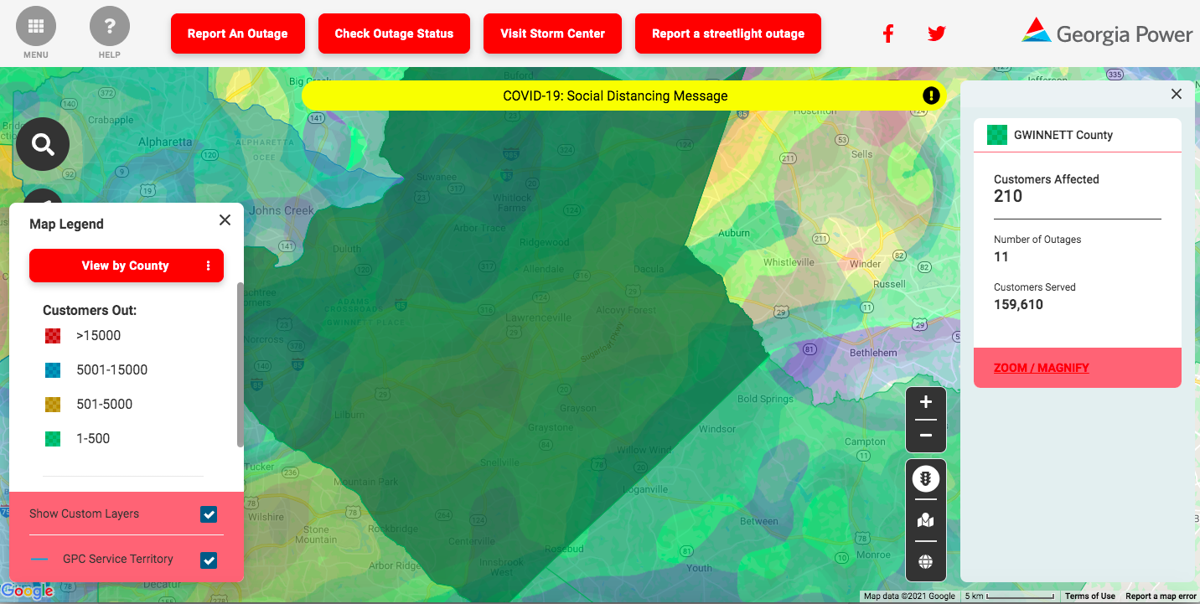Zoom in the map with plus

point(926,402)
